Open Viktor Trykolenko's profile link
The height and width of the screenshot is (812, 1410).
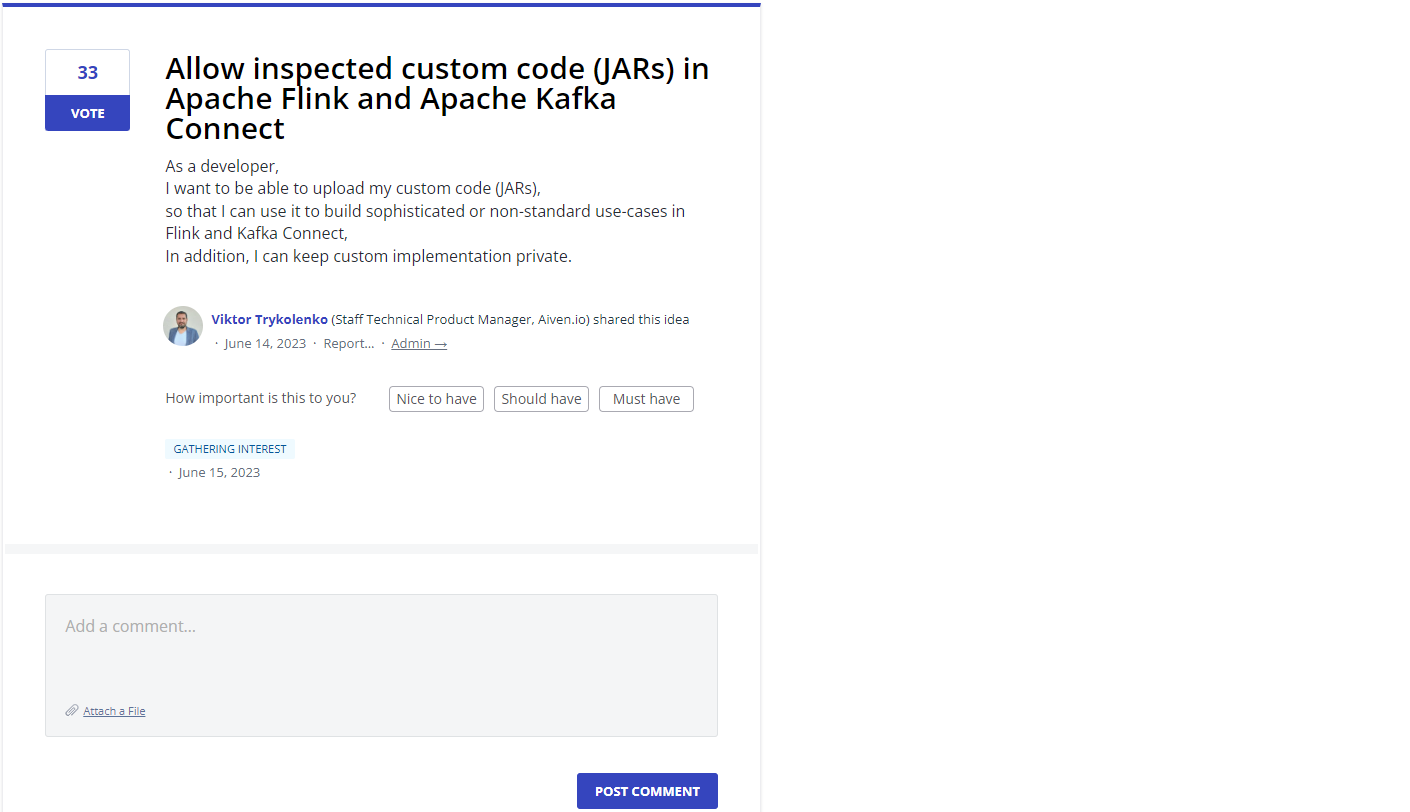click(269, 320)
